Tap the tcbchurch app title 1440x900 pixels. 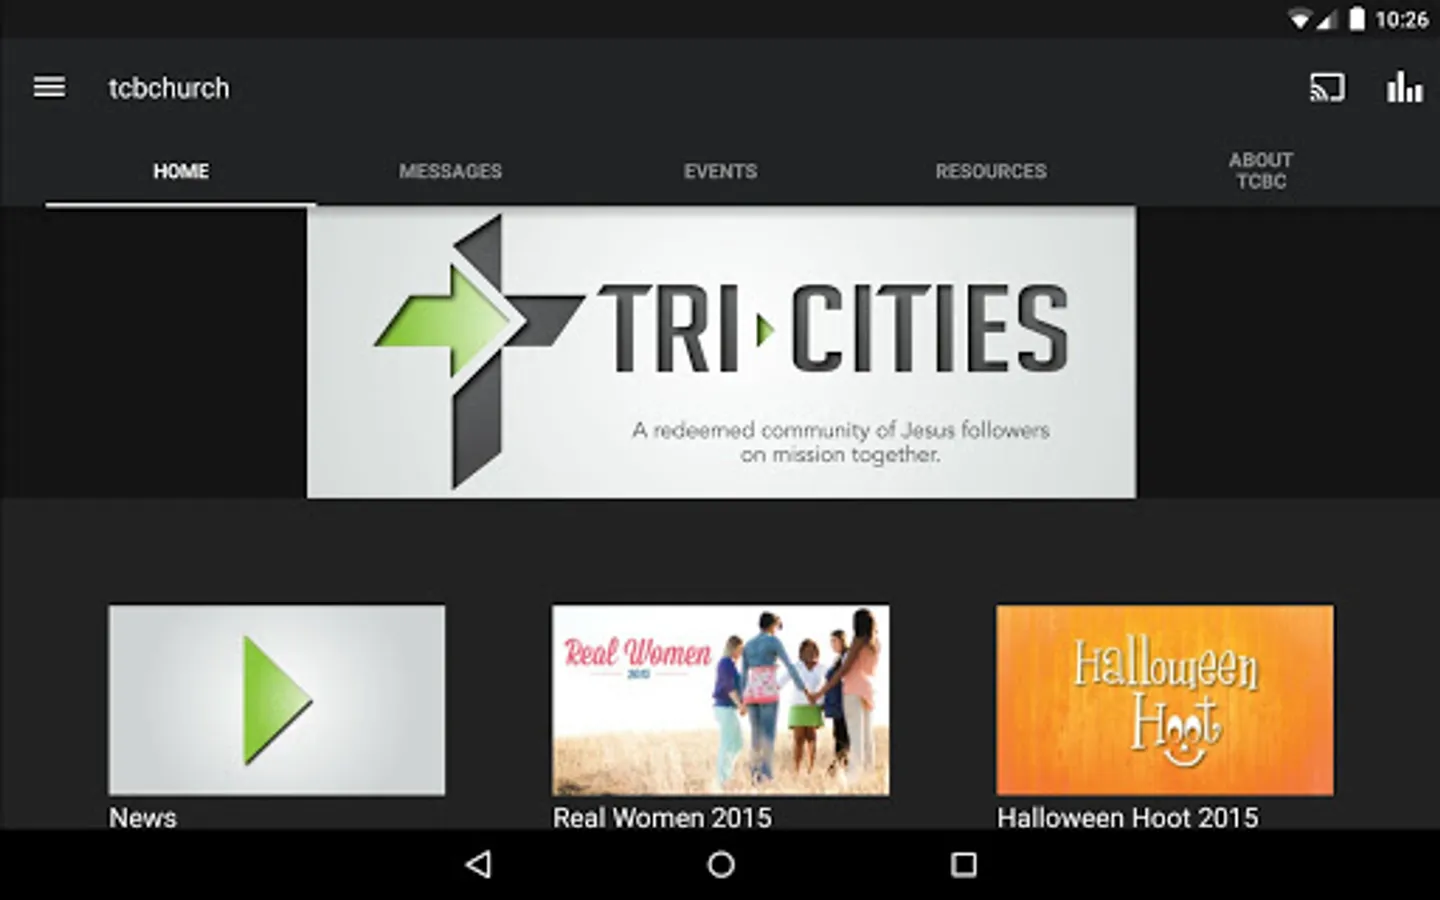point(169,88)
